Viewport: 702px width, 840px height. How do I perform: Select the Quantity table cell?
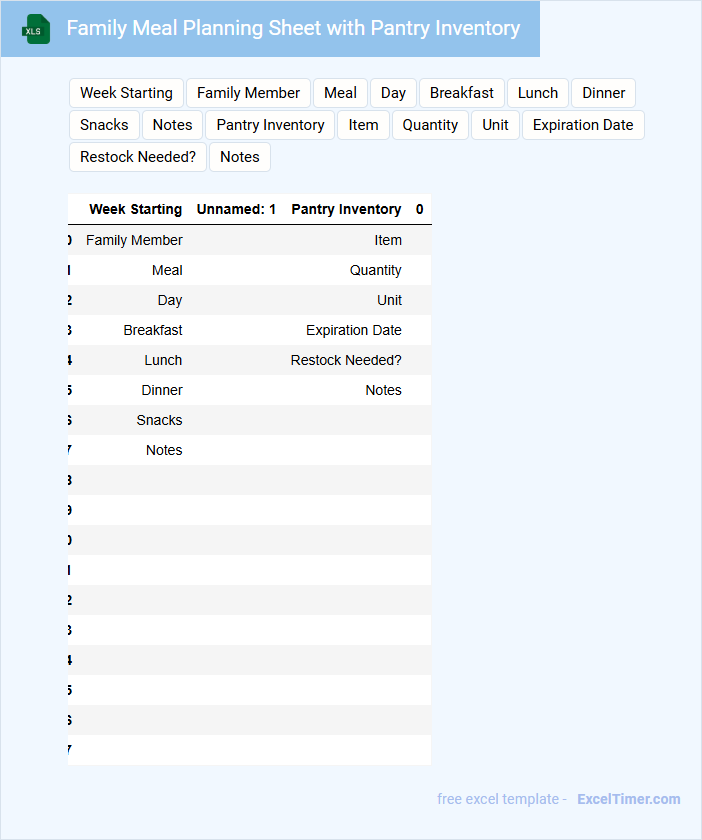pos(376,270)
